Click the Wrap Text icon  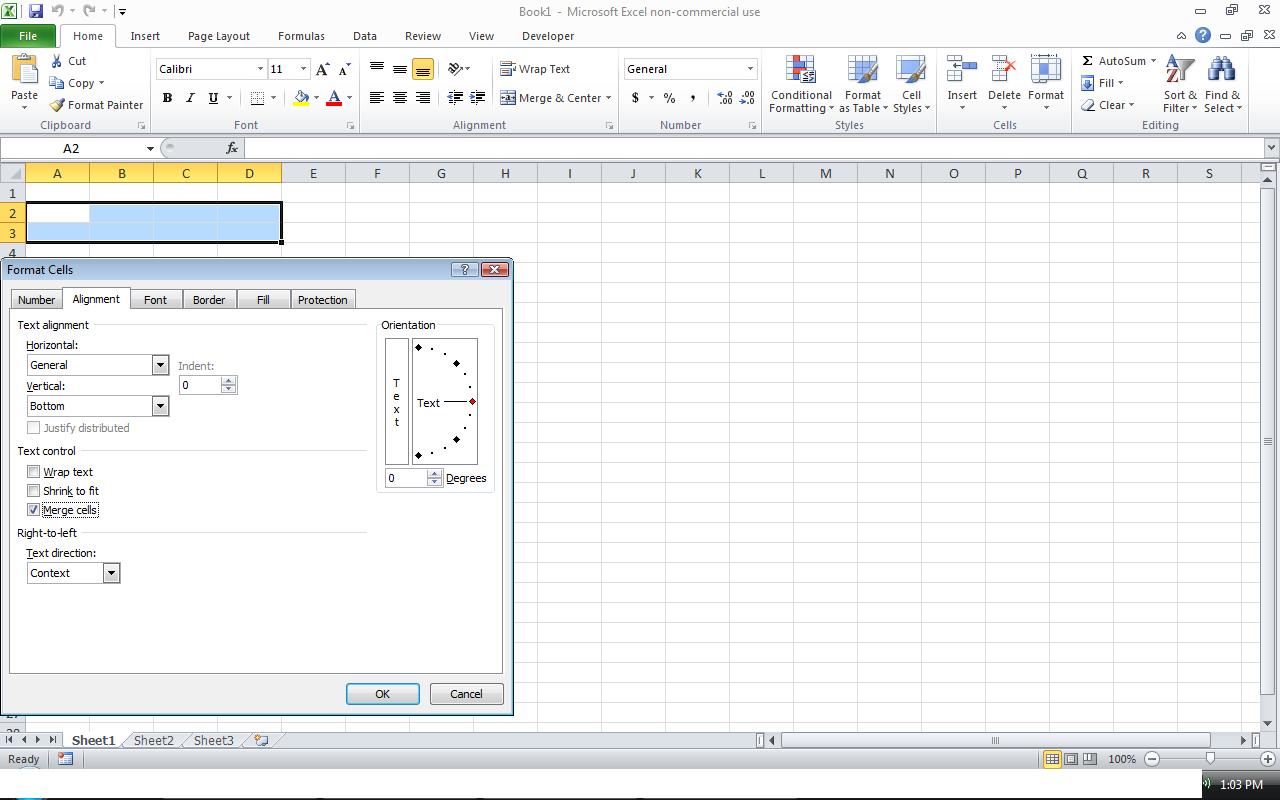click(536, 68)
